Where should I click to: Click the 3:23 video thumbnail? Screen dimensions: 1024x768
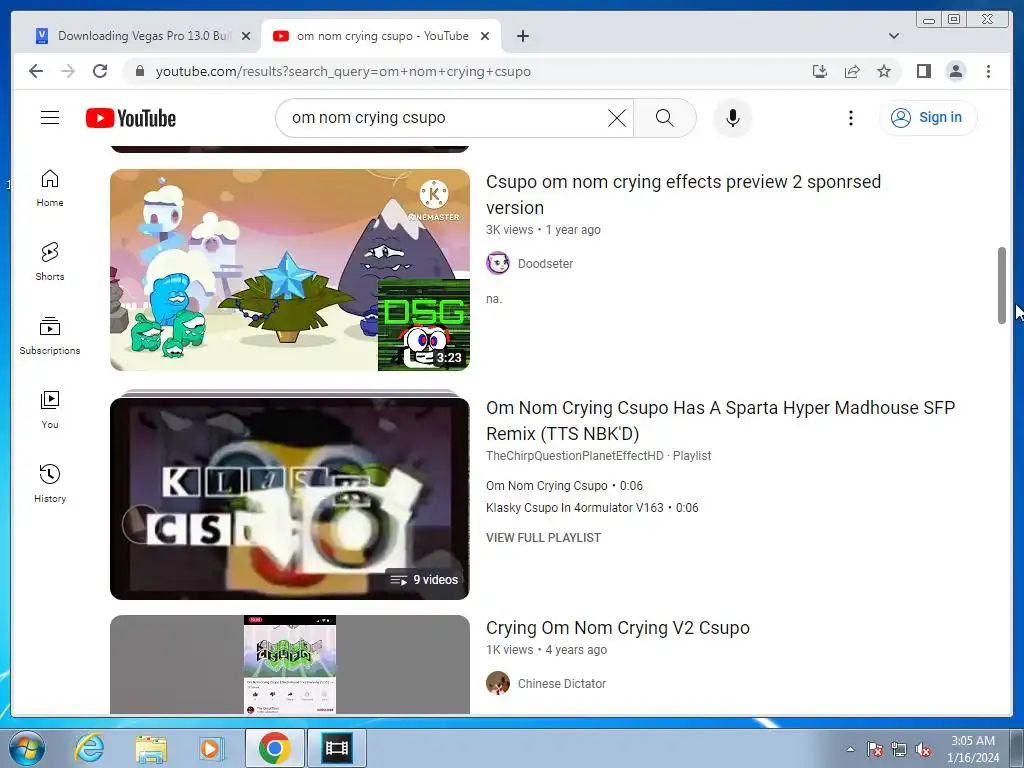(x=290, y=270)
